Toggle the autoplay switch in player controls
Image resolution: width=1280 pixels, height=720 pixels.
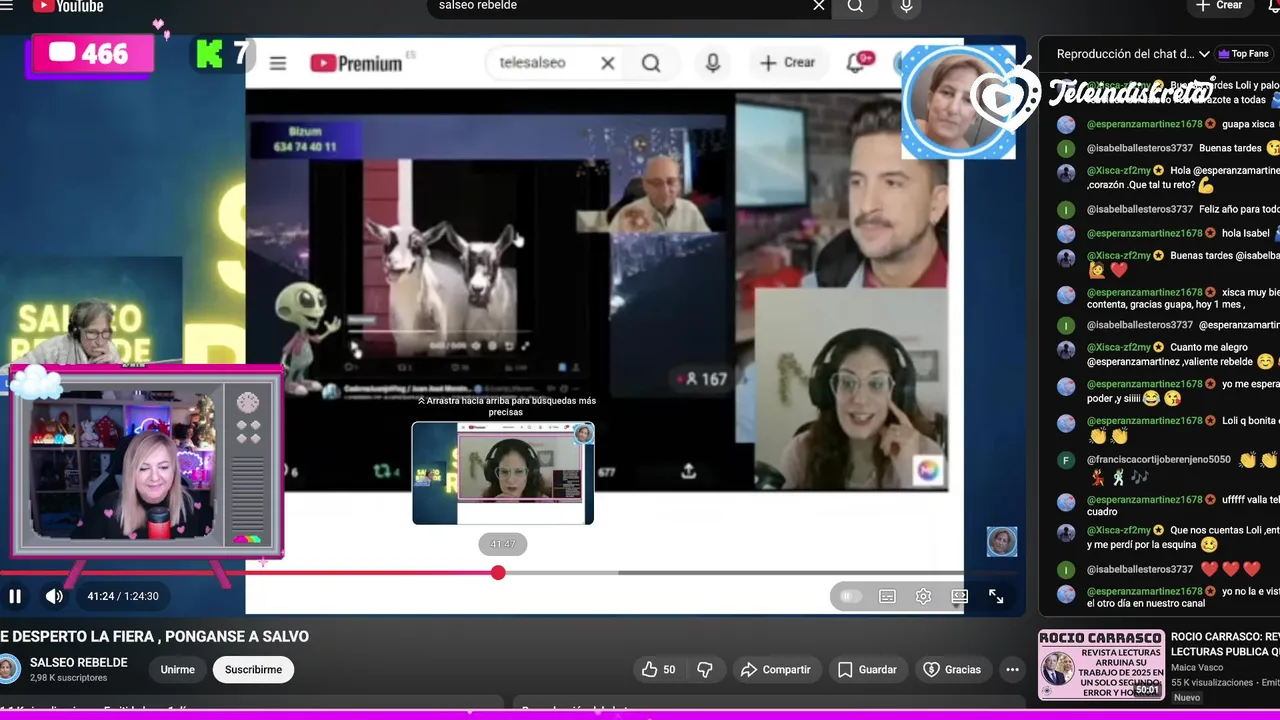[851, 596]
